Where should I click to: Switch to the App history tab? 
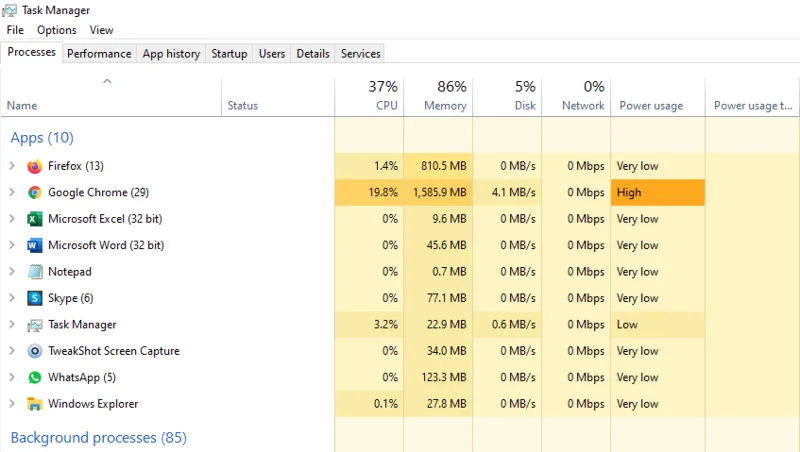tap(171, 54)
